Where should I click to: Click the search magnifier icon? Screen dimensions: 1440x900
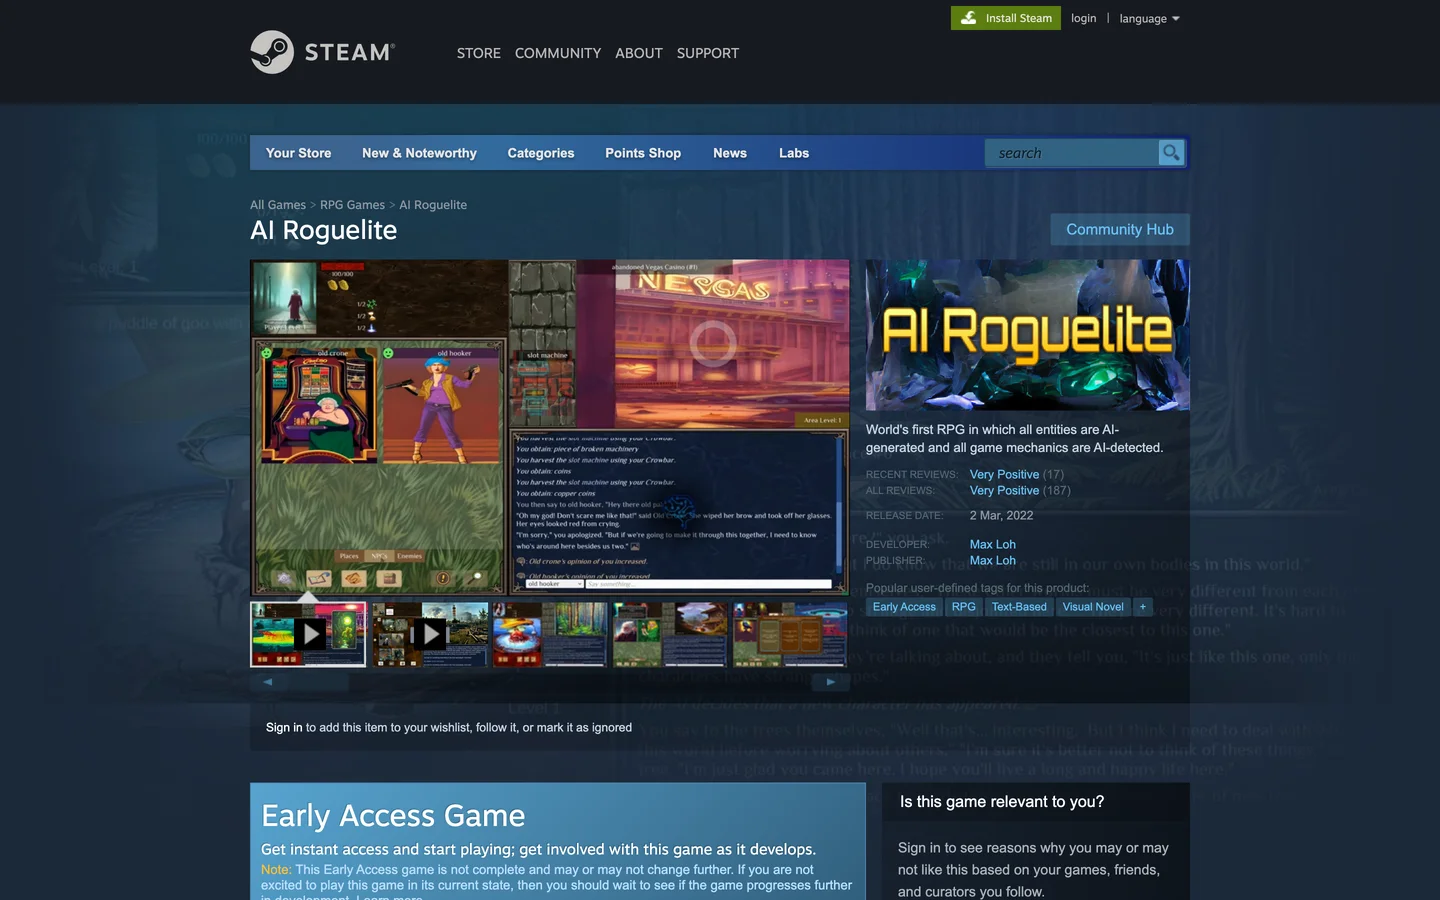tap(1170, 153)
